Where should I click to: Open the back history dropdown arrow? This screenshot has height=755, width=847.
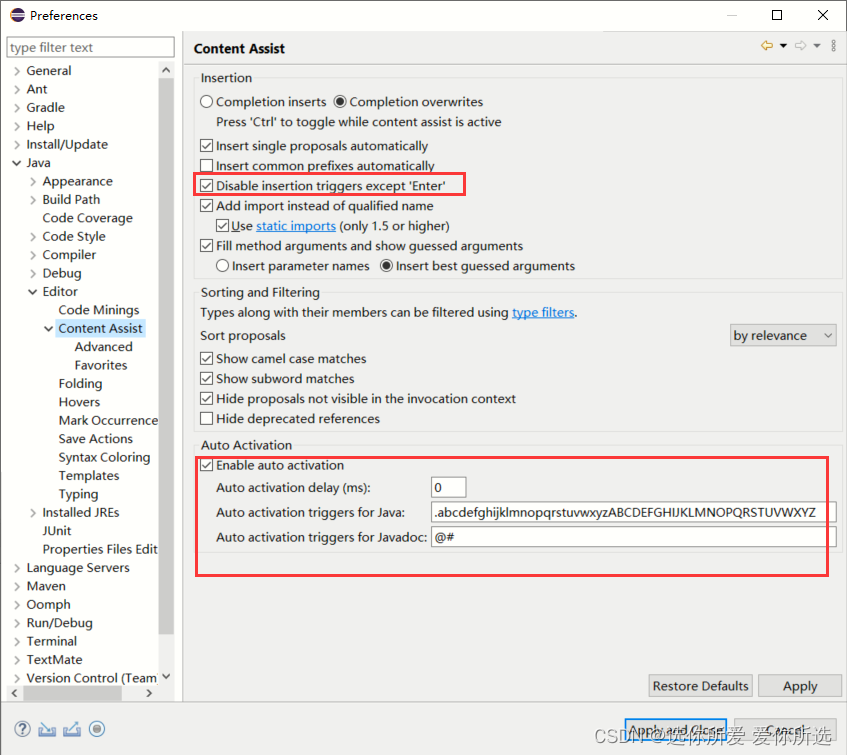tap(783, 46)
